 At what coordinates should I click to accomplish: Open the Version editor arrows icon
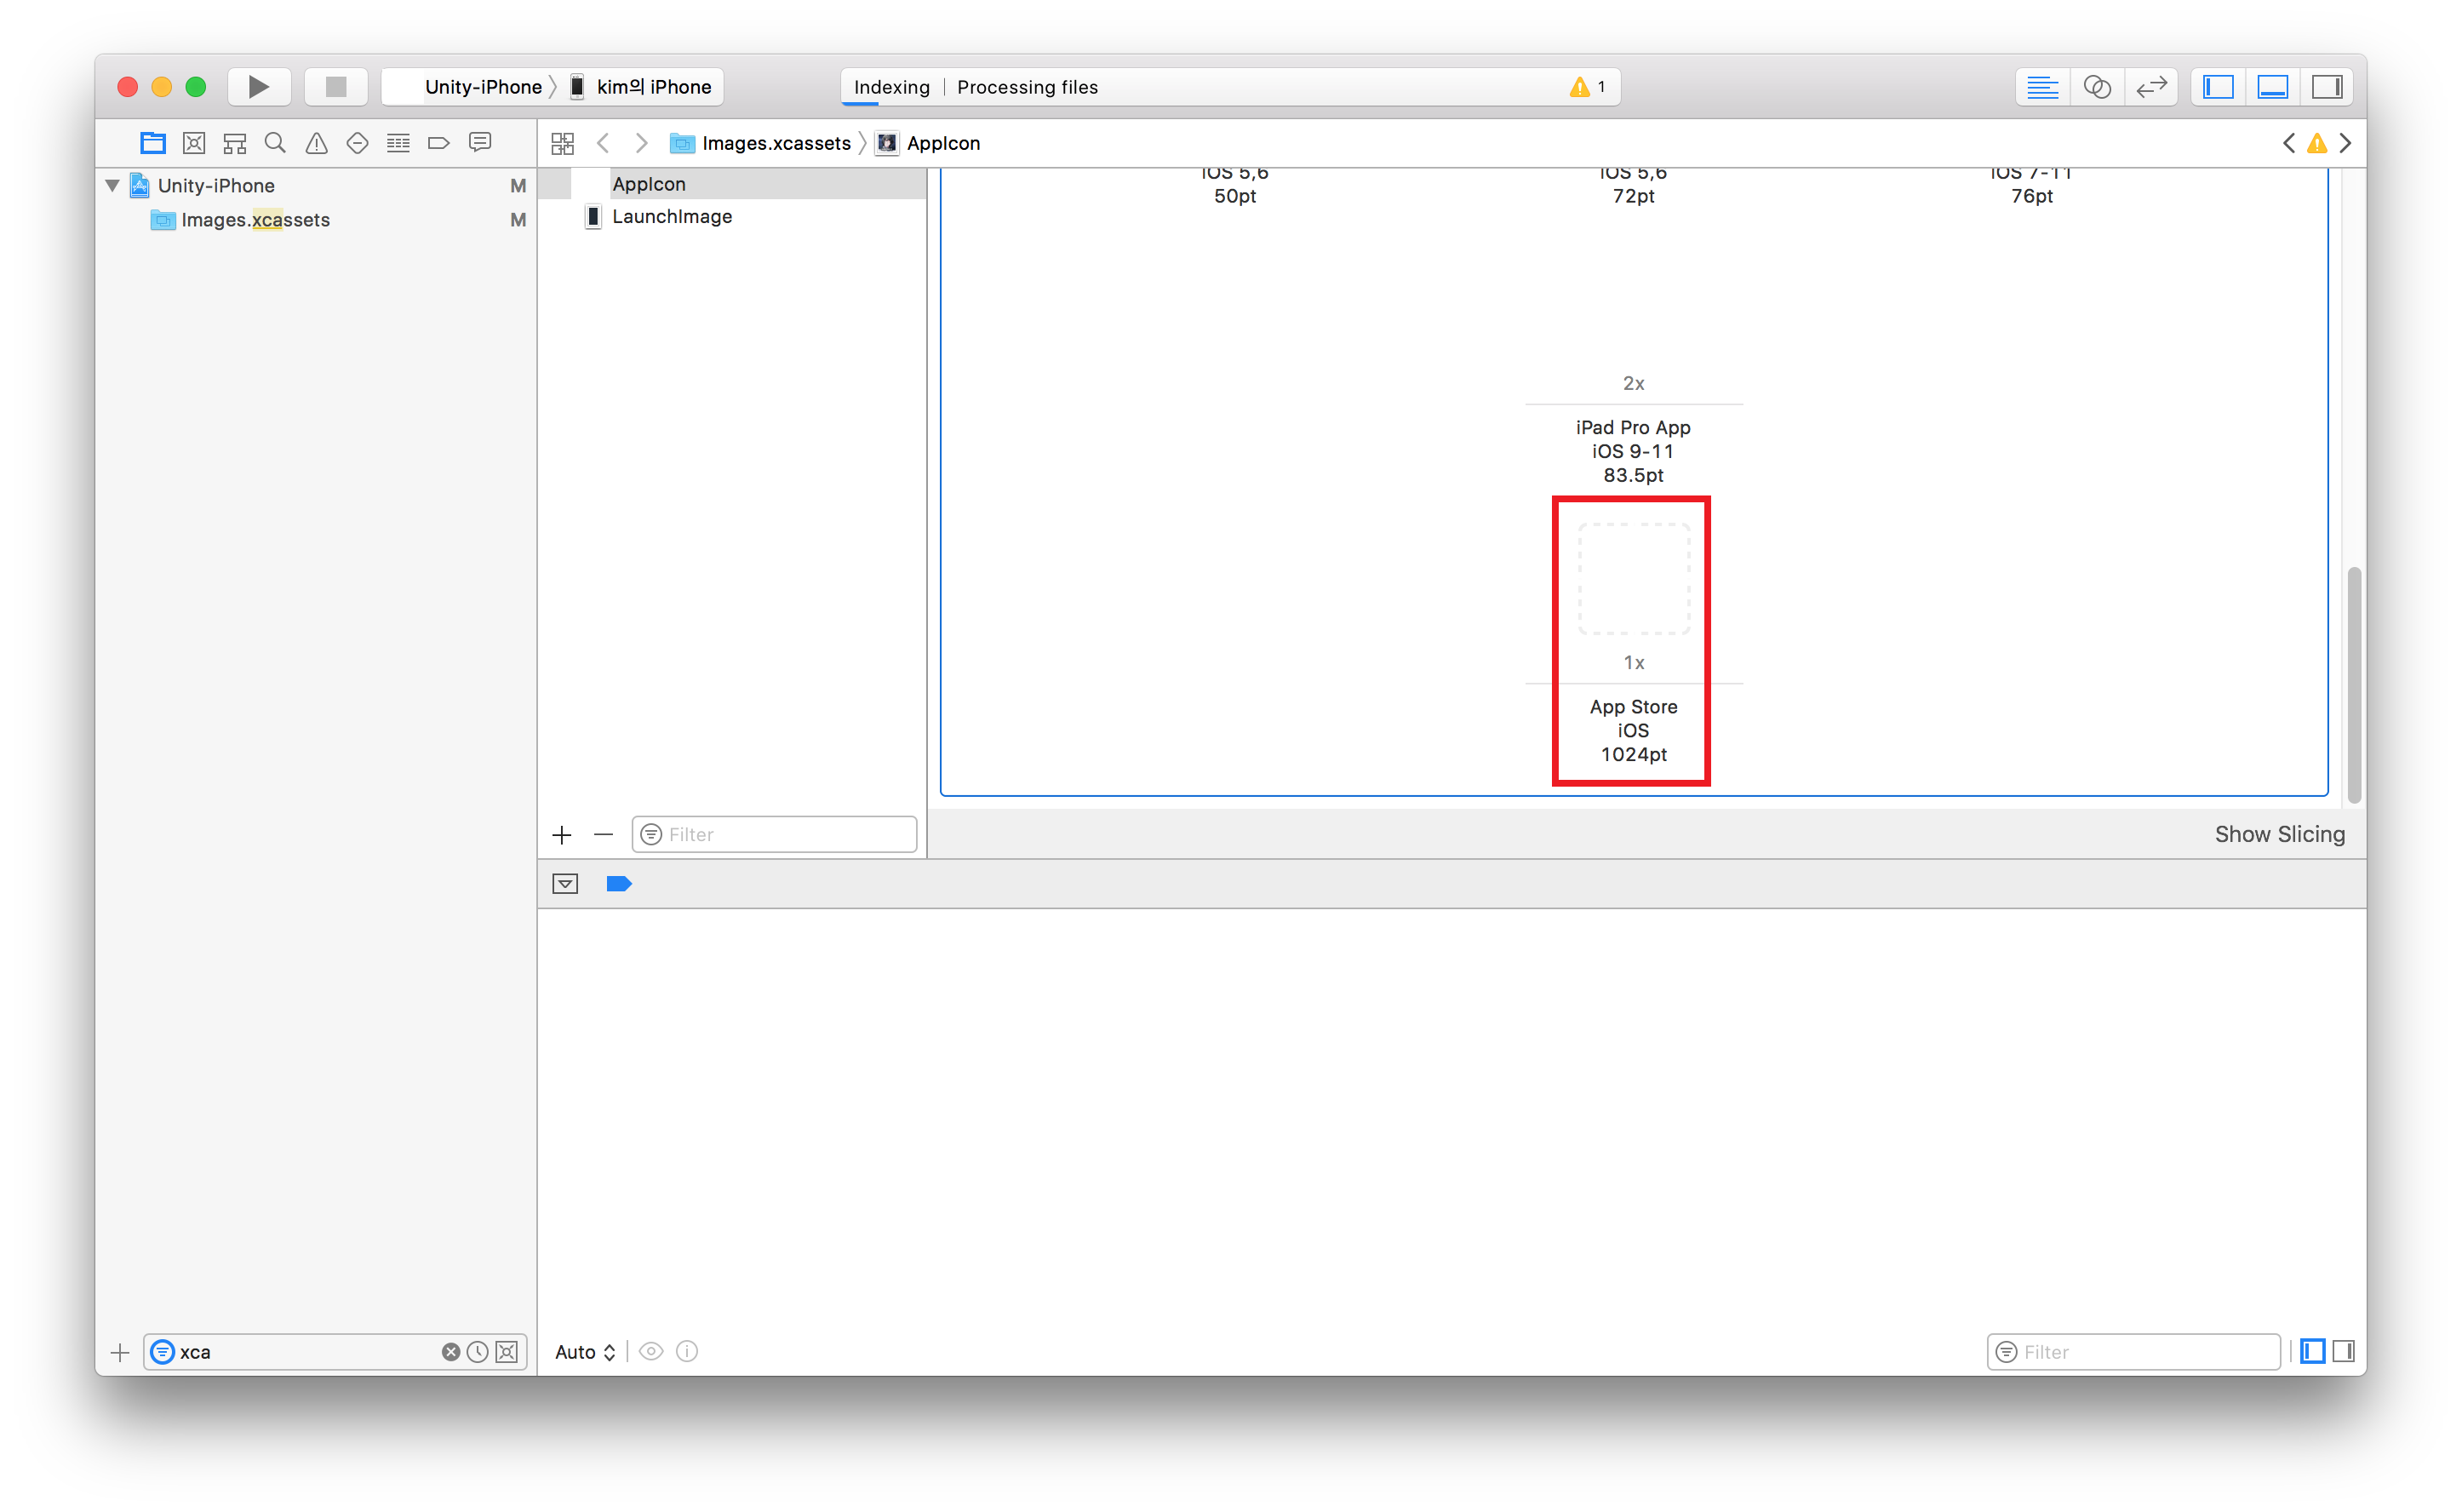[x=2150, y=87]
